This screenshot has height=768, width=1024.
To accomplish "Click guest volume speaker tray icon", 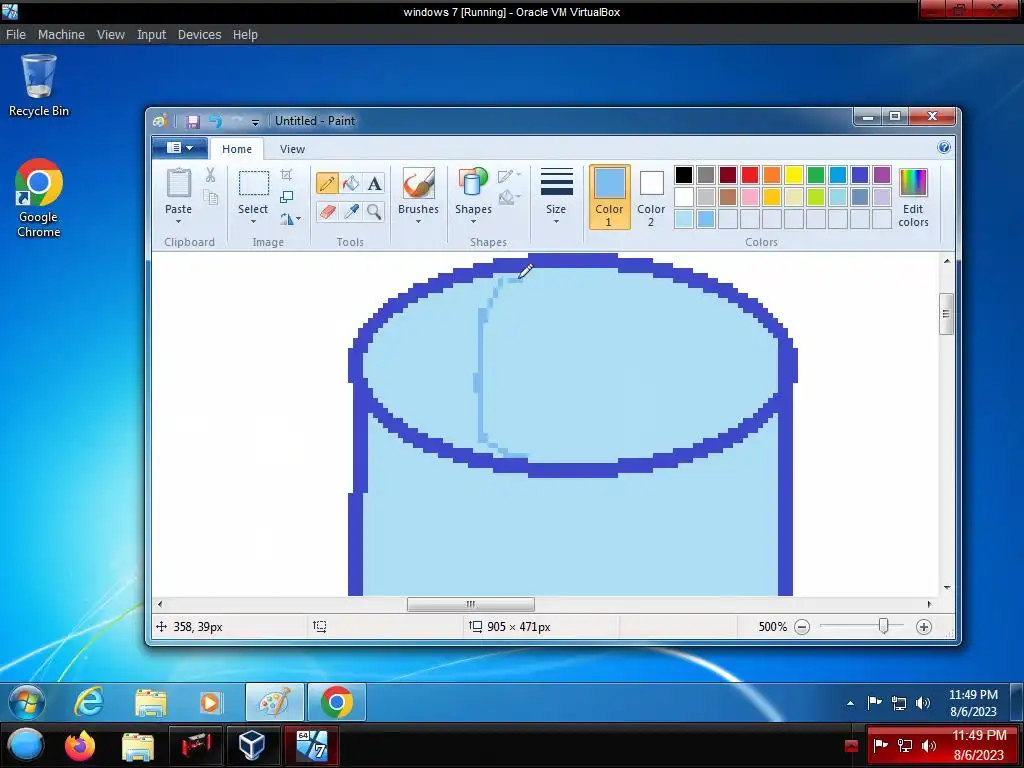I will pyautogui.click(x=923, y=703).
